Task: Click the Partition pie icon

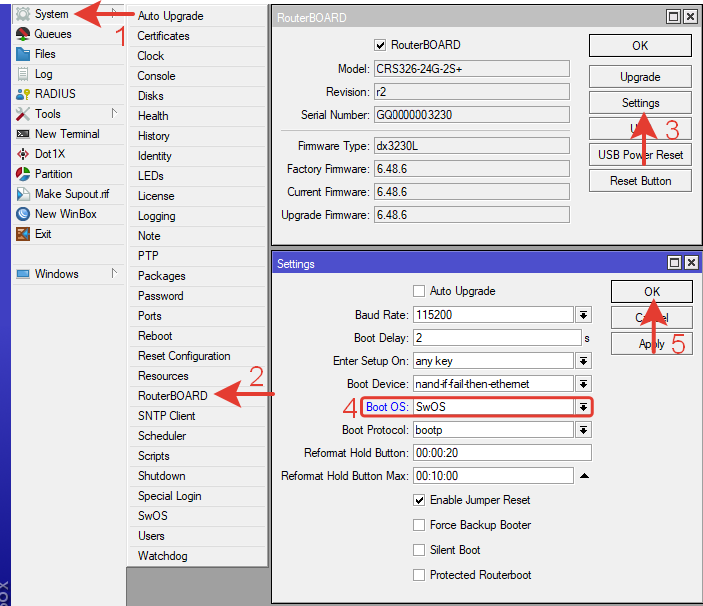Action: 23,174
